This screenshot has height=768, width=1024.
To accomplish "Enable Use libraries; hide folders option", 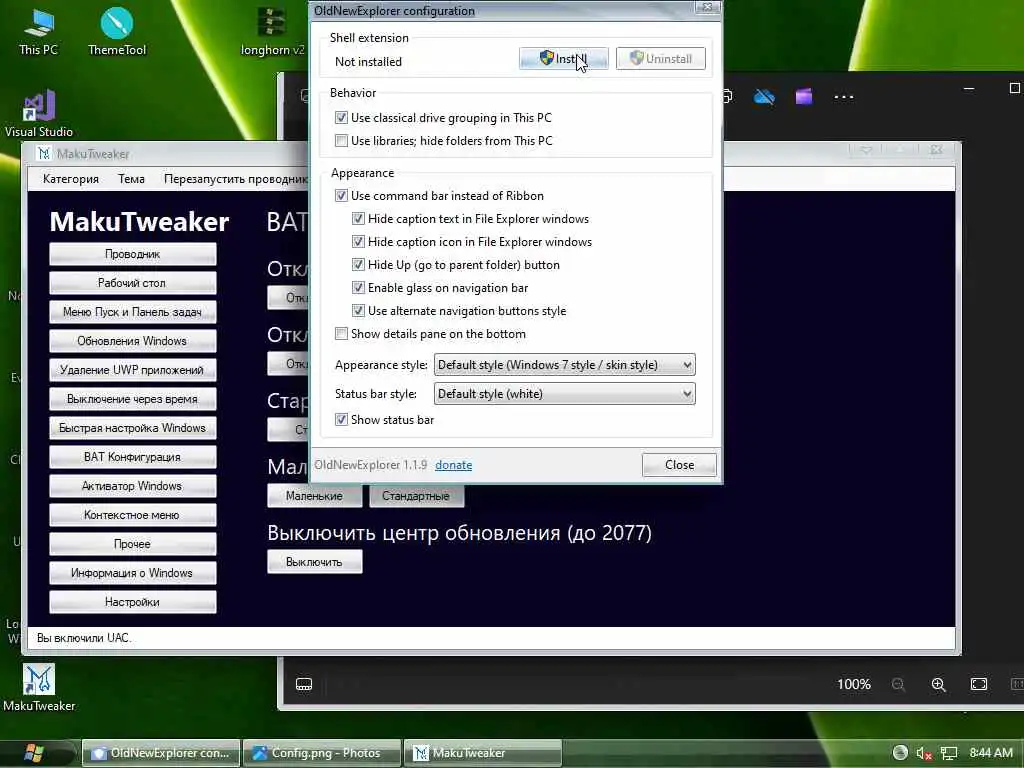I will click(341, 140).
